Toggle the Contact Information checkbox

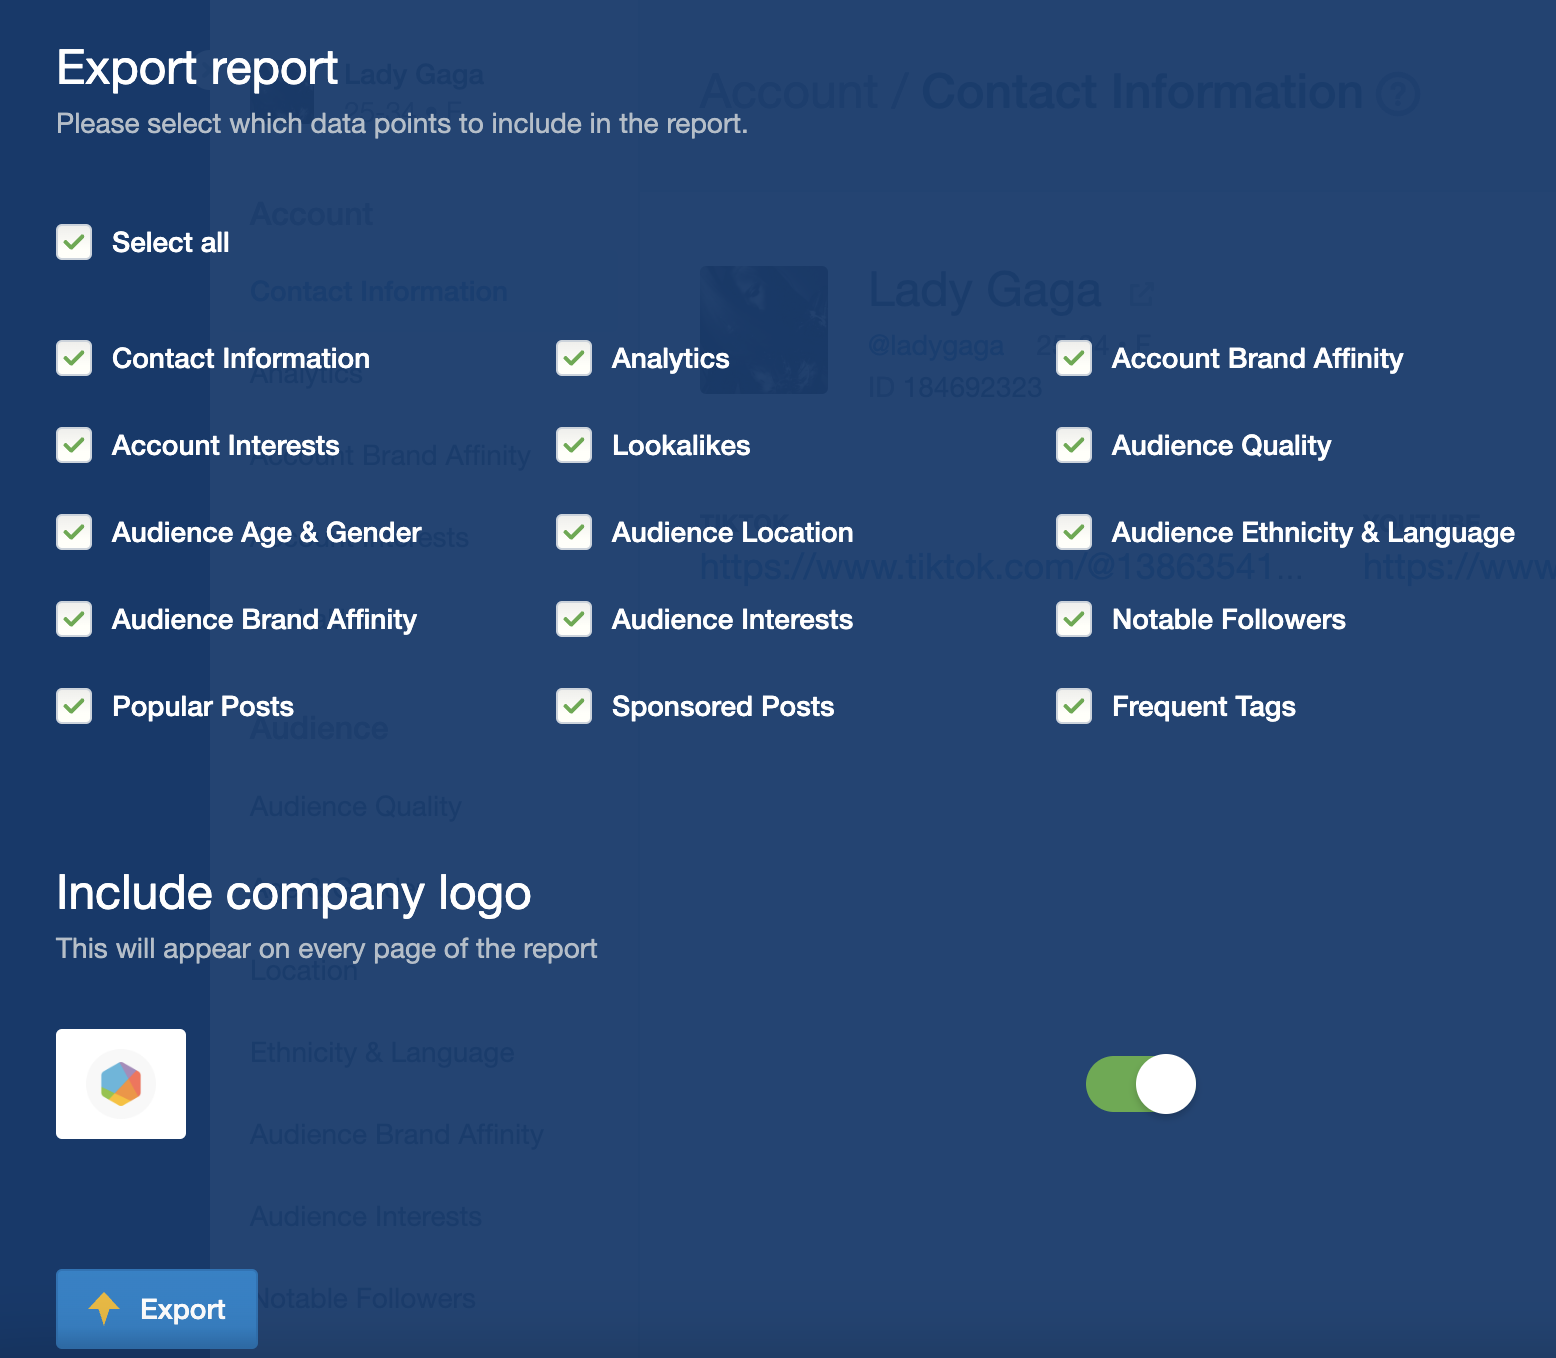pyautogui.click(x=74, y=358)
